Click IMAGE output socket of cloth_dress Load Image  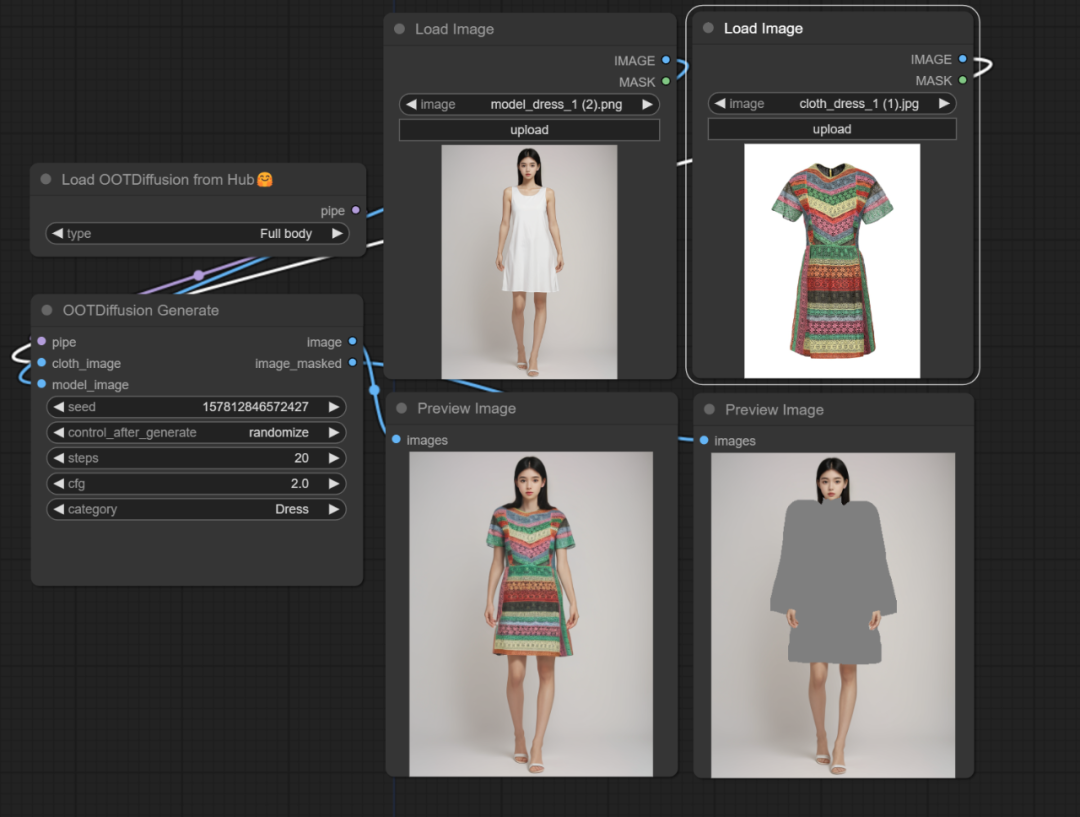[963, 59]
